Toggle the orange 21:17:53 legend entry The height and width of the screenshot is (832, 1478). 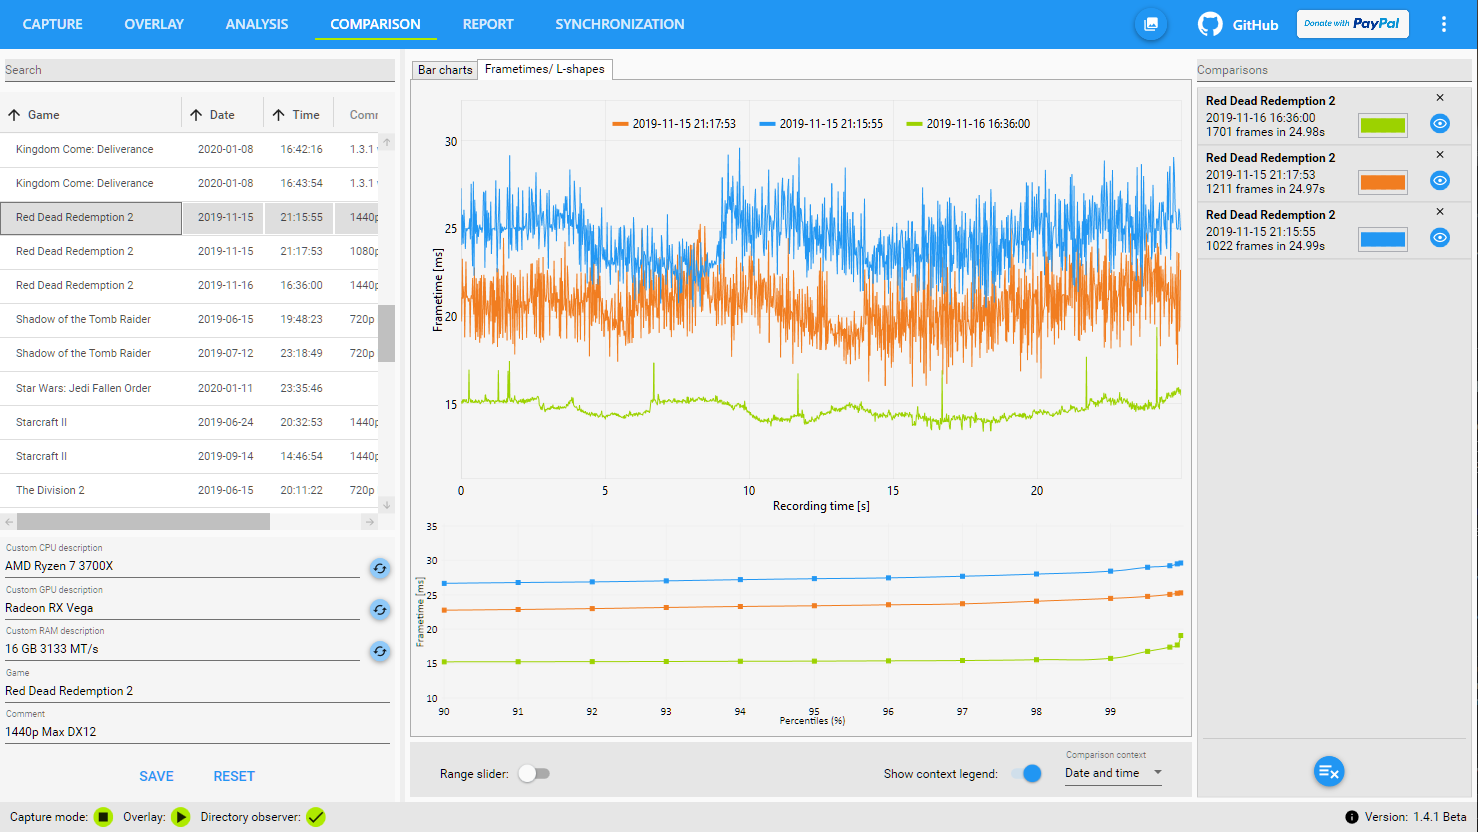coord(674,124)
